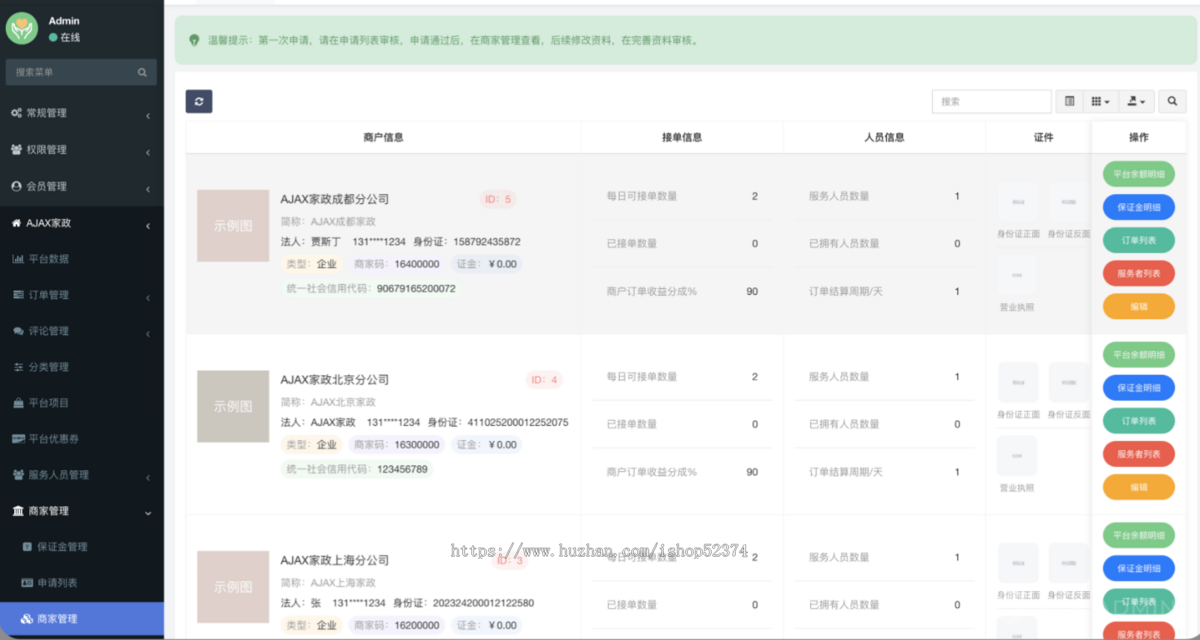Viewport: 1200px width, 640px height.
Task: Click 平台余额明细 for 上海分公司 row
Action: (1138, 535)
